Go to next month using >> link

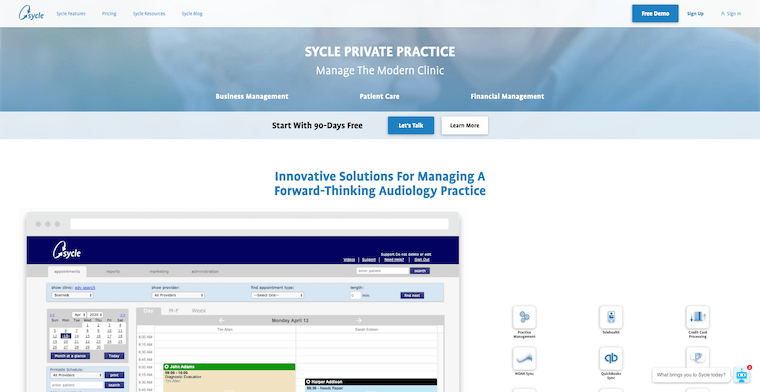pyautogui.click(x=123, y=315)
